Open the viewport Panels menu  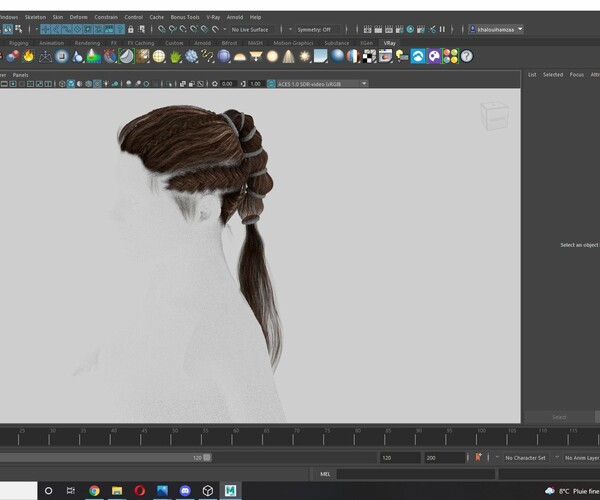pos(20,75)
